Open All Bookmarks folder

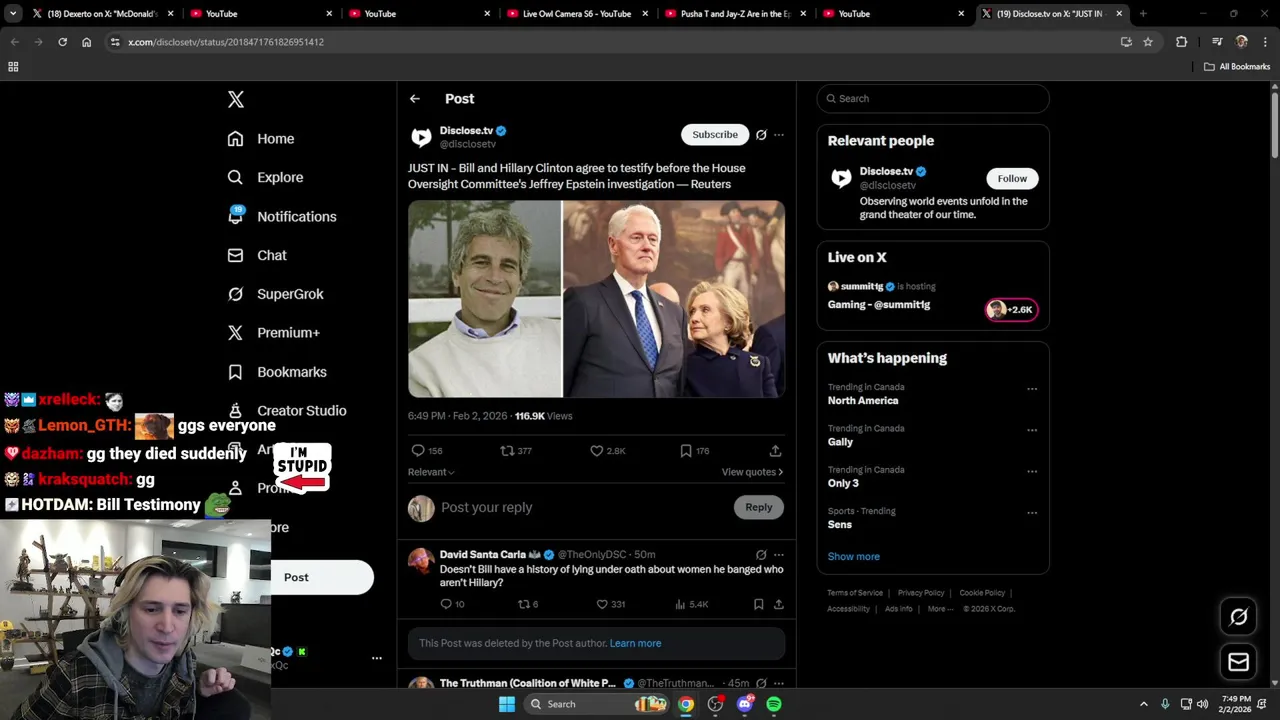(x=1237, y=67)
